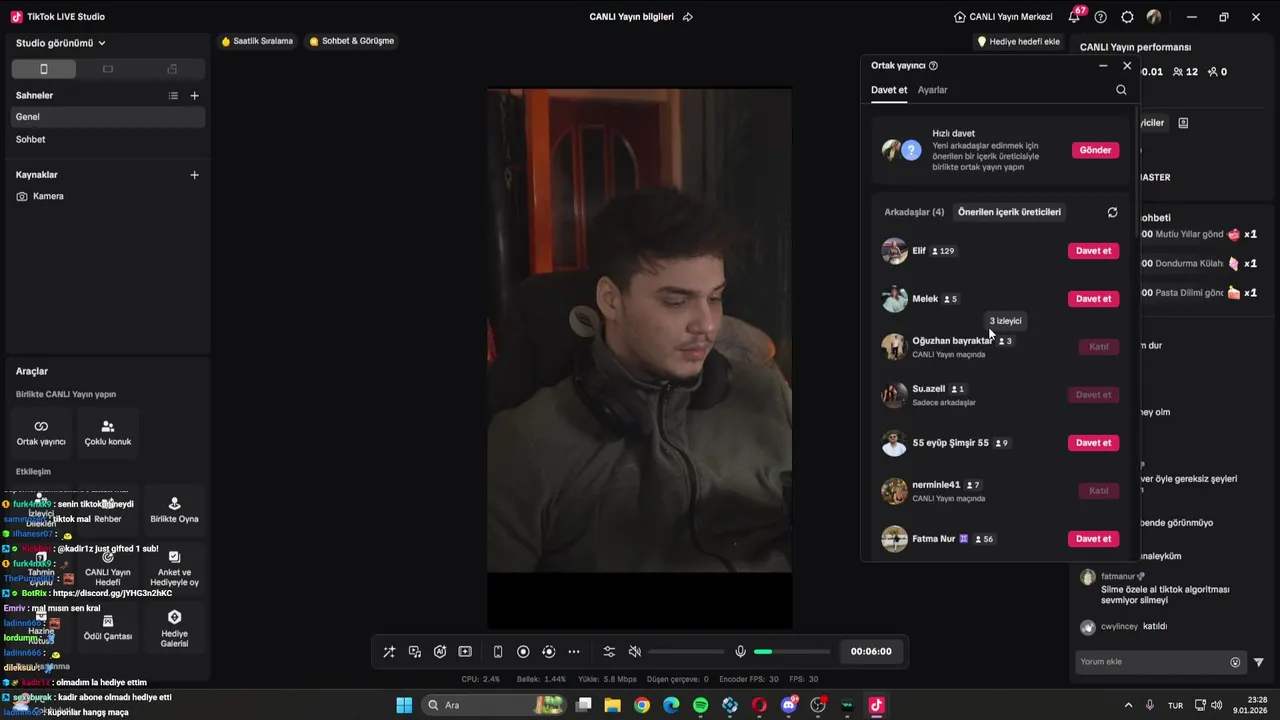Open the Ortak yayıncı help circle icon
The width and height of the screenshot is (1280, 720).
(933, 66)
